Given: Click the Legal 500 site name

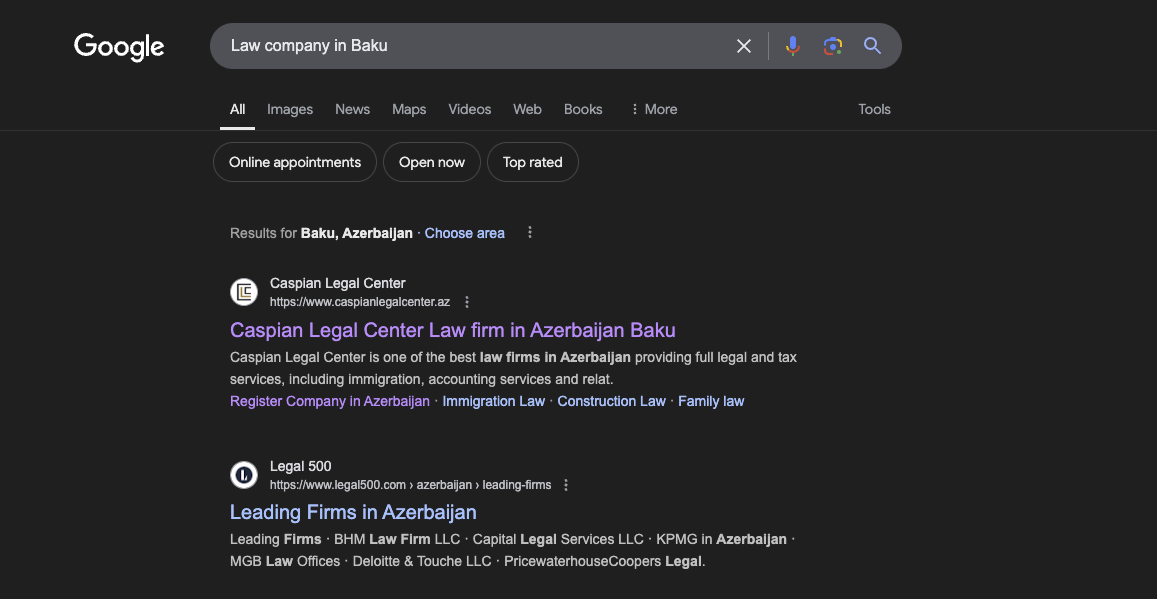Looking at the screenshot, I should pos(300,466).
